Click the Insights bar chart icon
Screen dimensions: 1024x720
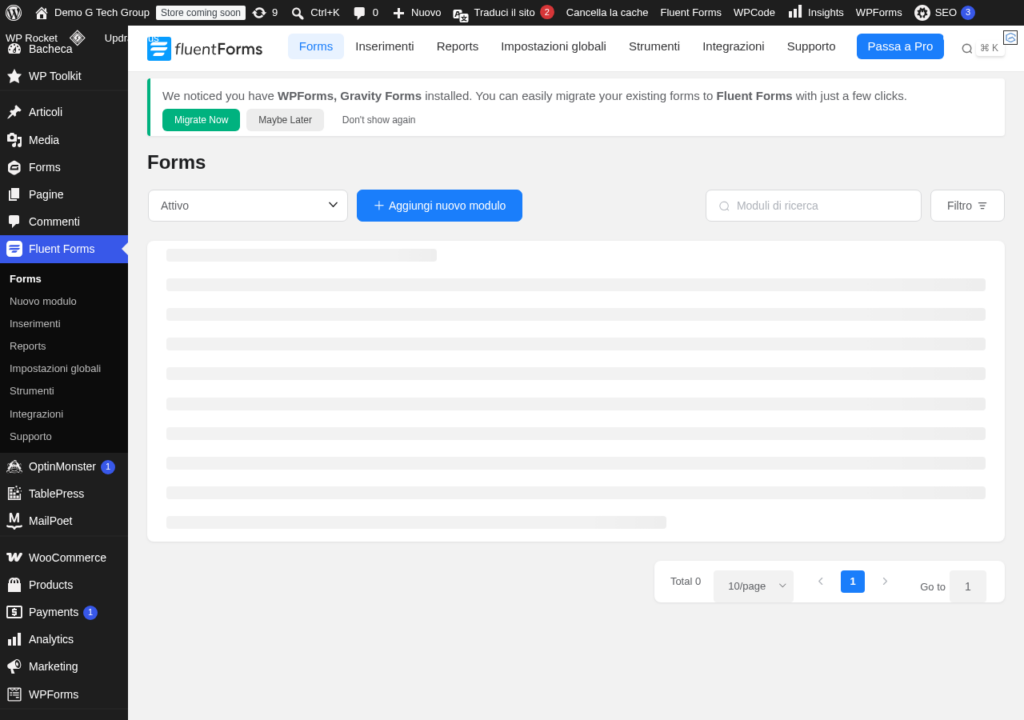coord(795,12)
